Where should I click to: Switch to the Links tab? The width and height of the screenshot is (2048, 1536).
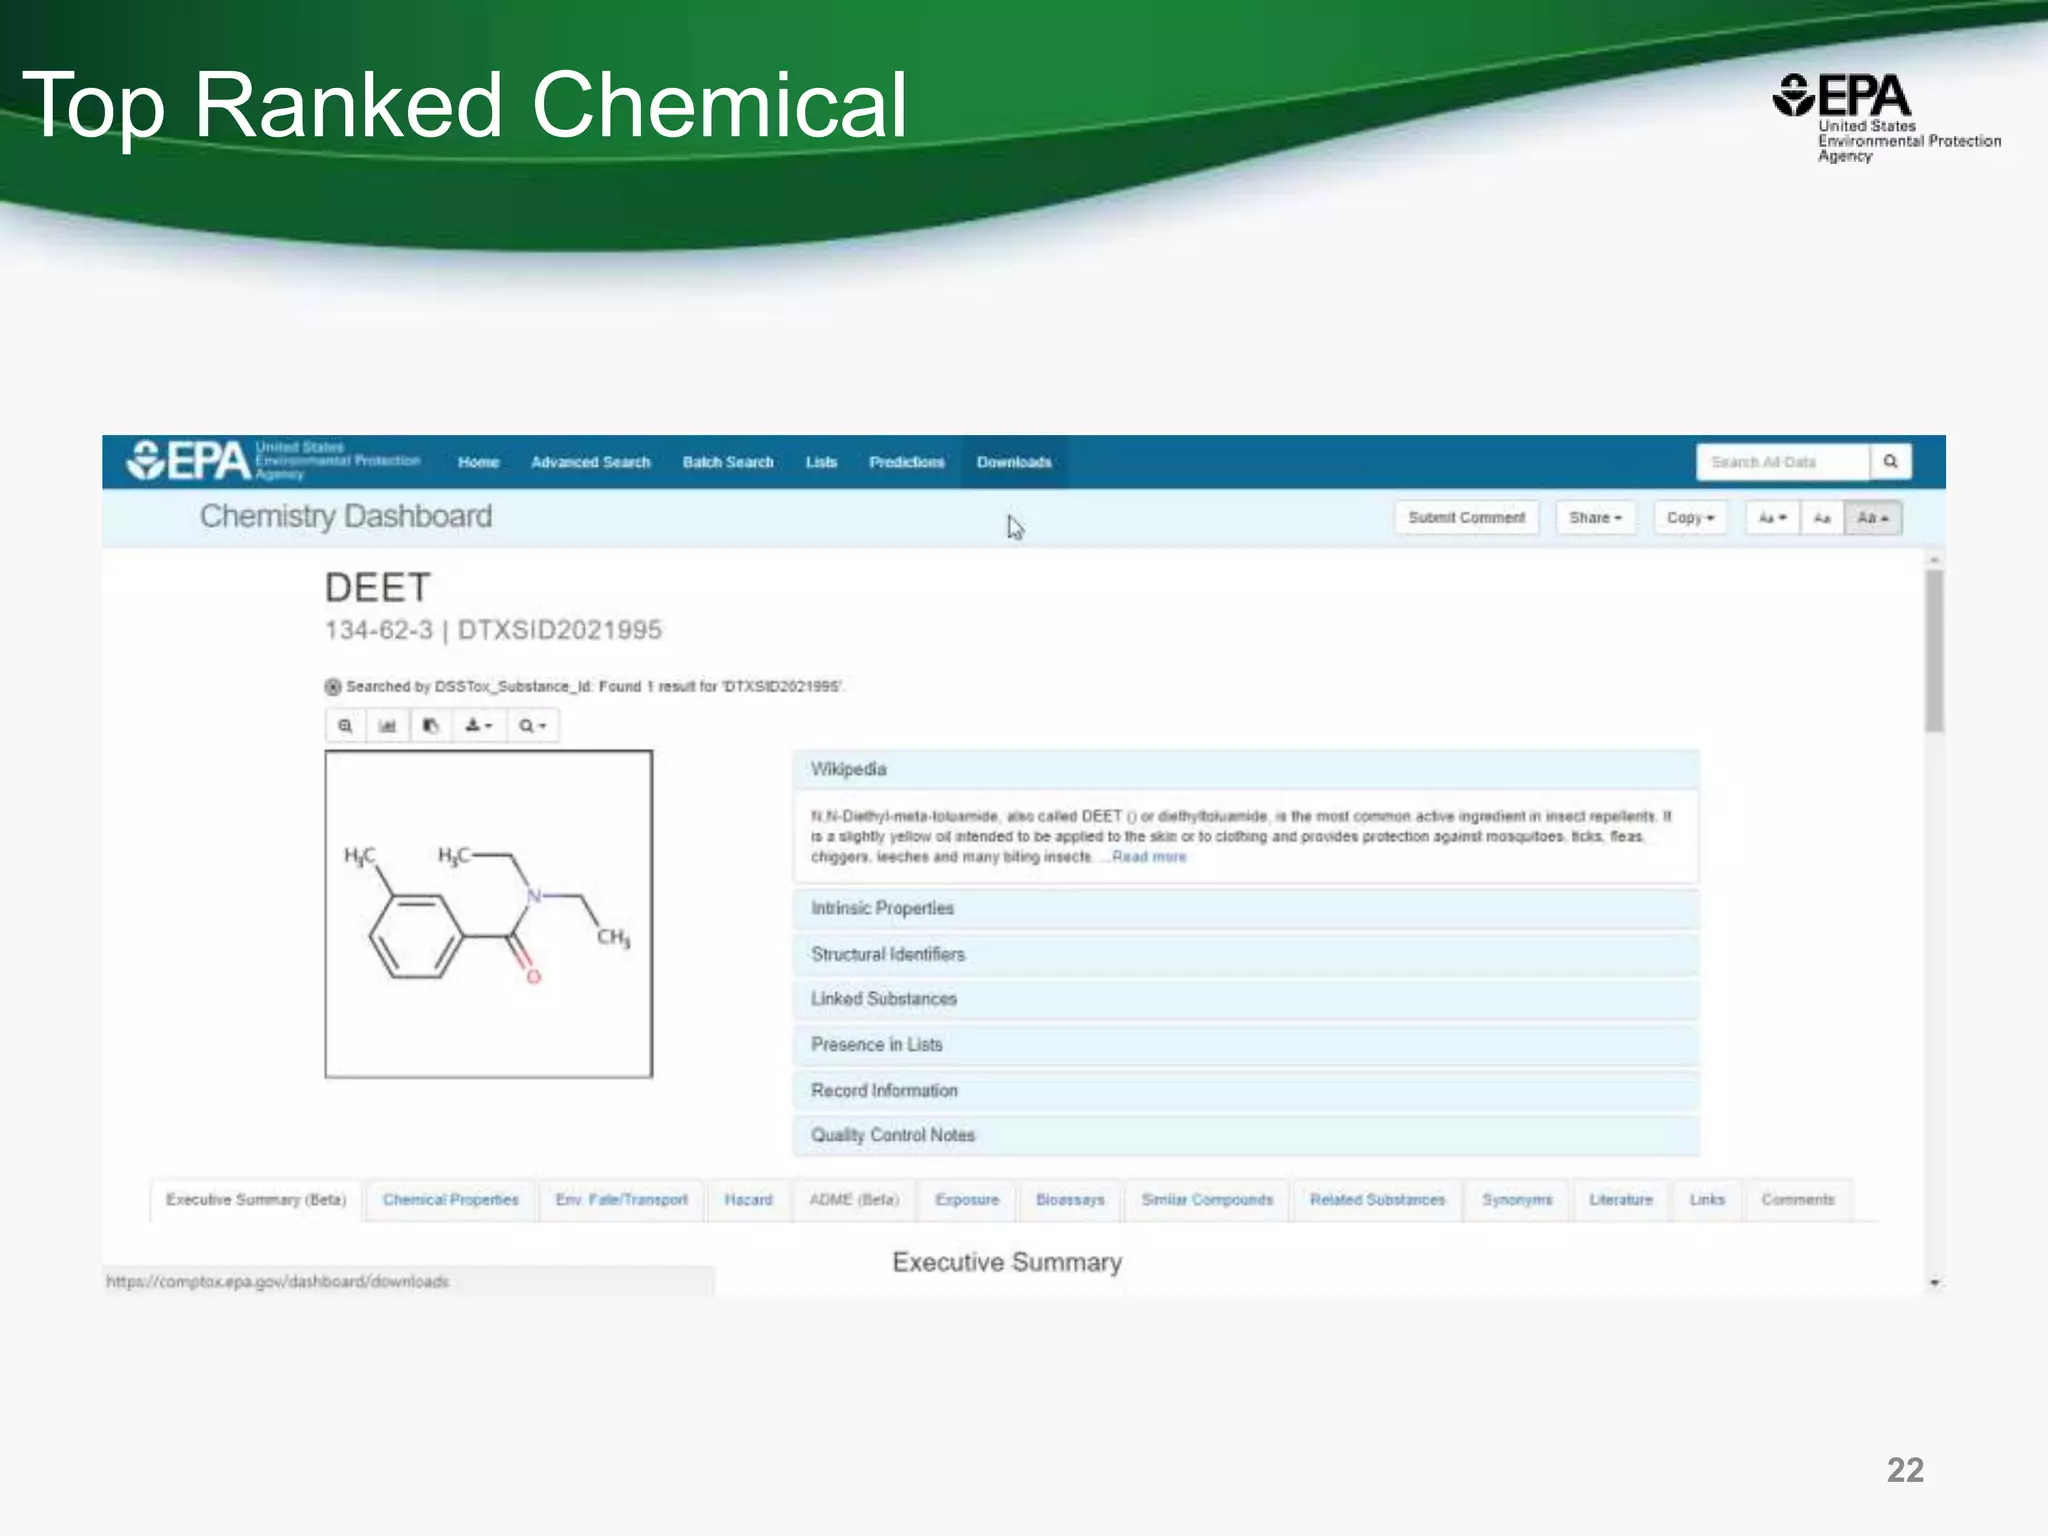coord(1707,1200)
